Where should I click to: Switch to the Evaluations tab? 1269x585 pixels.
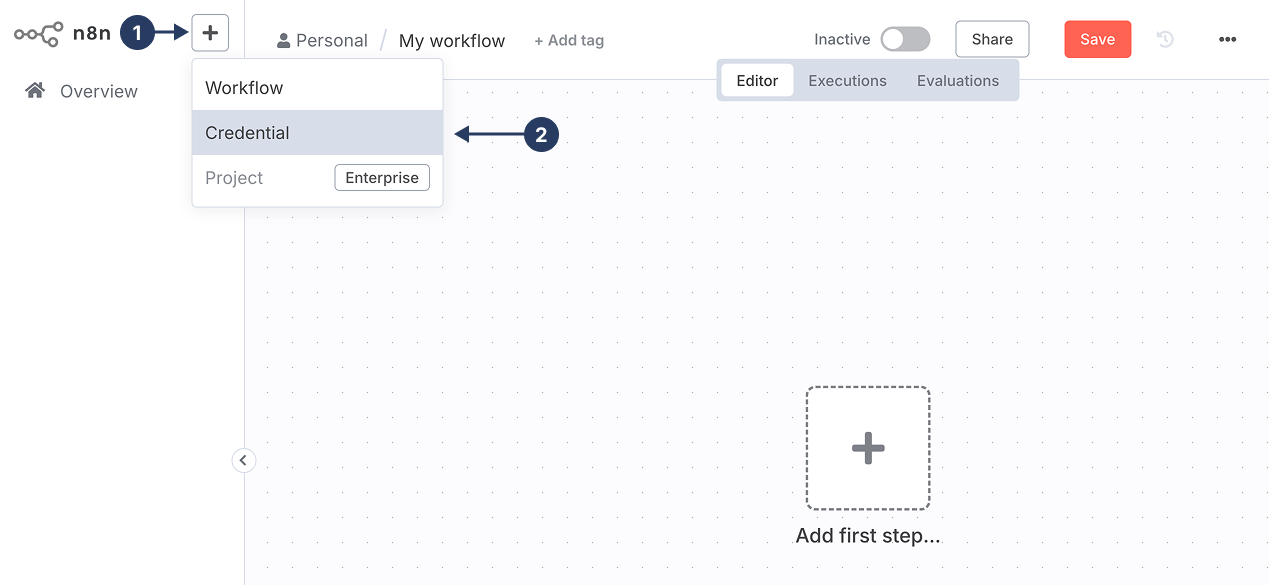pyautogui.click(x=957, y=81)
